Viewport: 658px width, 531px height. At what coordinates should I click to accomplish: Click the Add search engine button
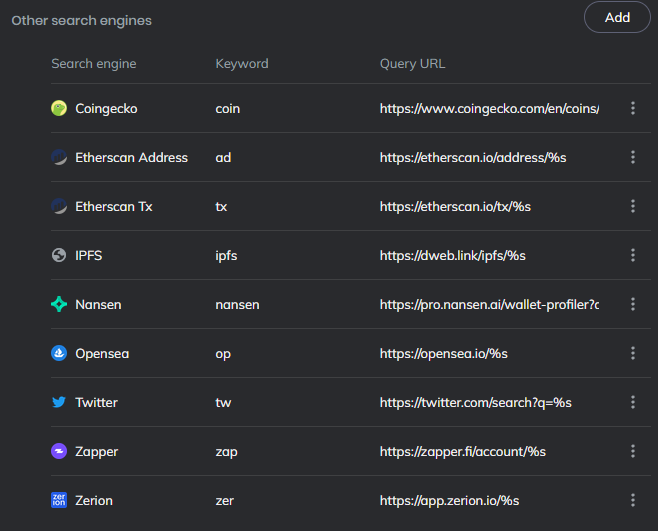click(617, 17)
